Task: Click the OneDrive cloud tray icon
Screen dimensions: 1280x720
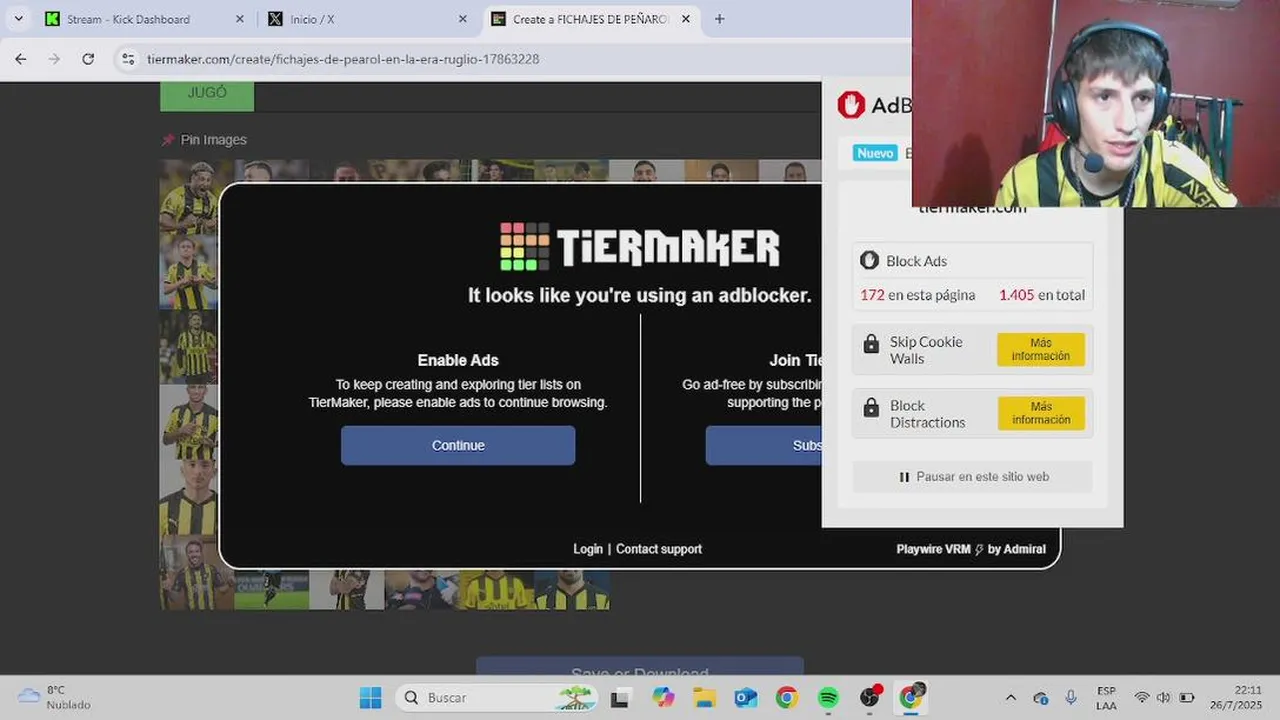Action: (x=1040, y=698)
